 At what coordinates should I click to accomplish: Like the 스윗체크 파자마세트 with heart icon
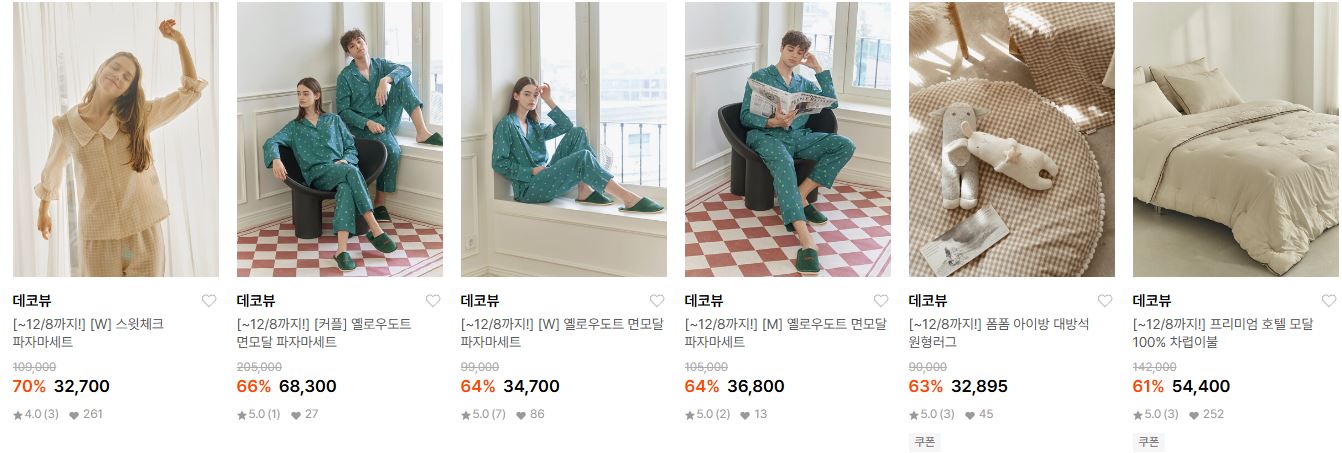coord(209,301)
